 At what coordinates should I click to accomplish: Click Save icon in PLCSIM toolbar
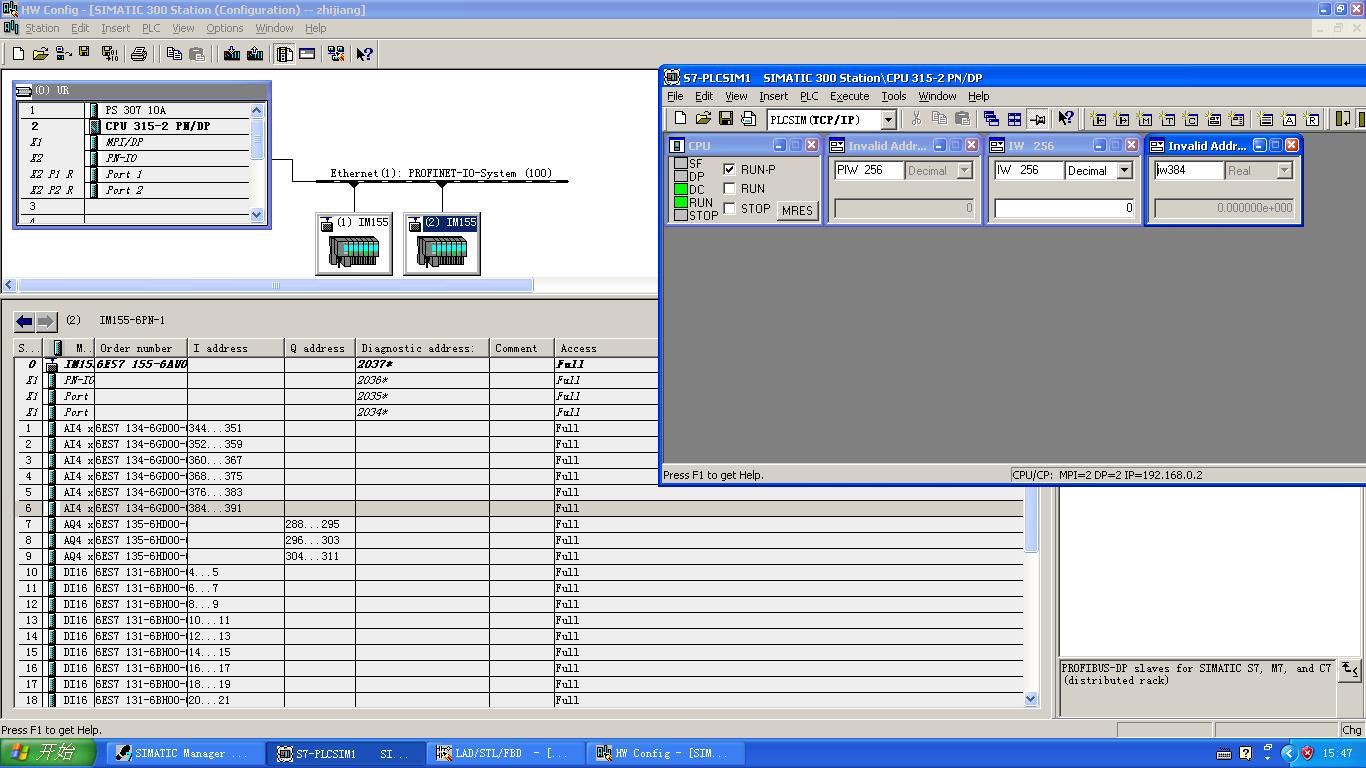click(x=726, y=119)
